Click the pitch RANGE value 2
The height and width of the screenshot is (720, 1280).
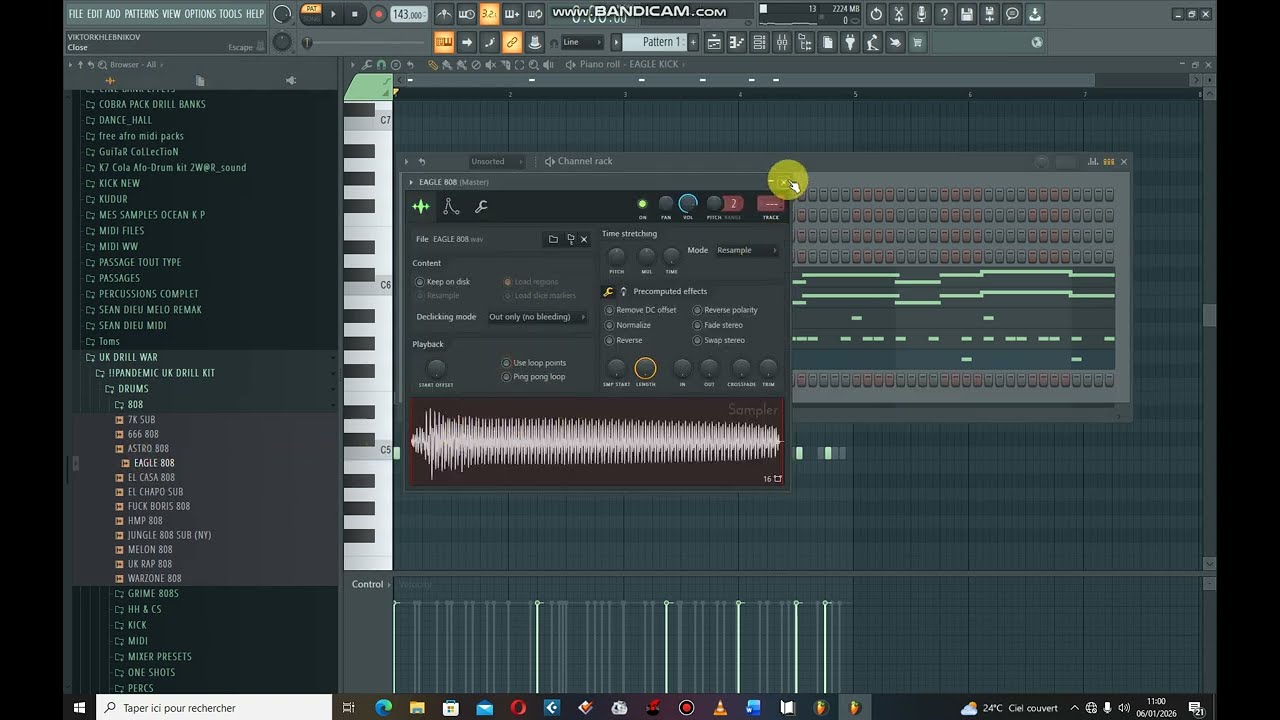[733, 204]
